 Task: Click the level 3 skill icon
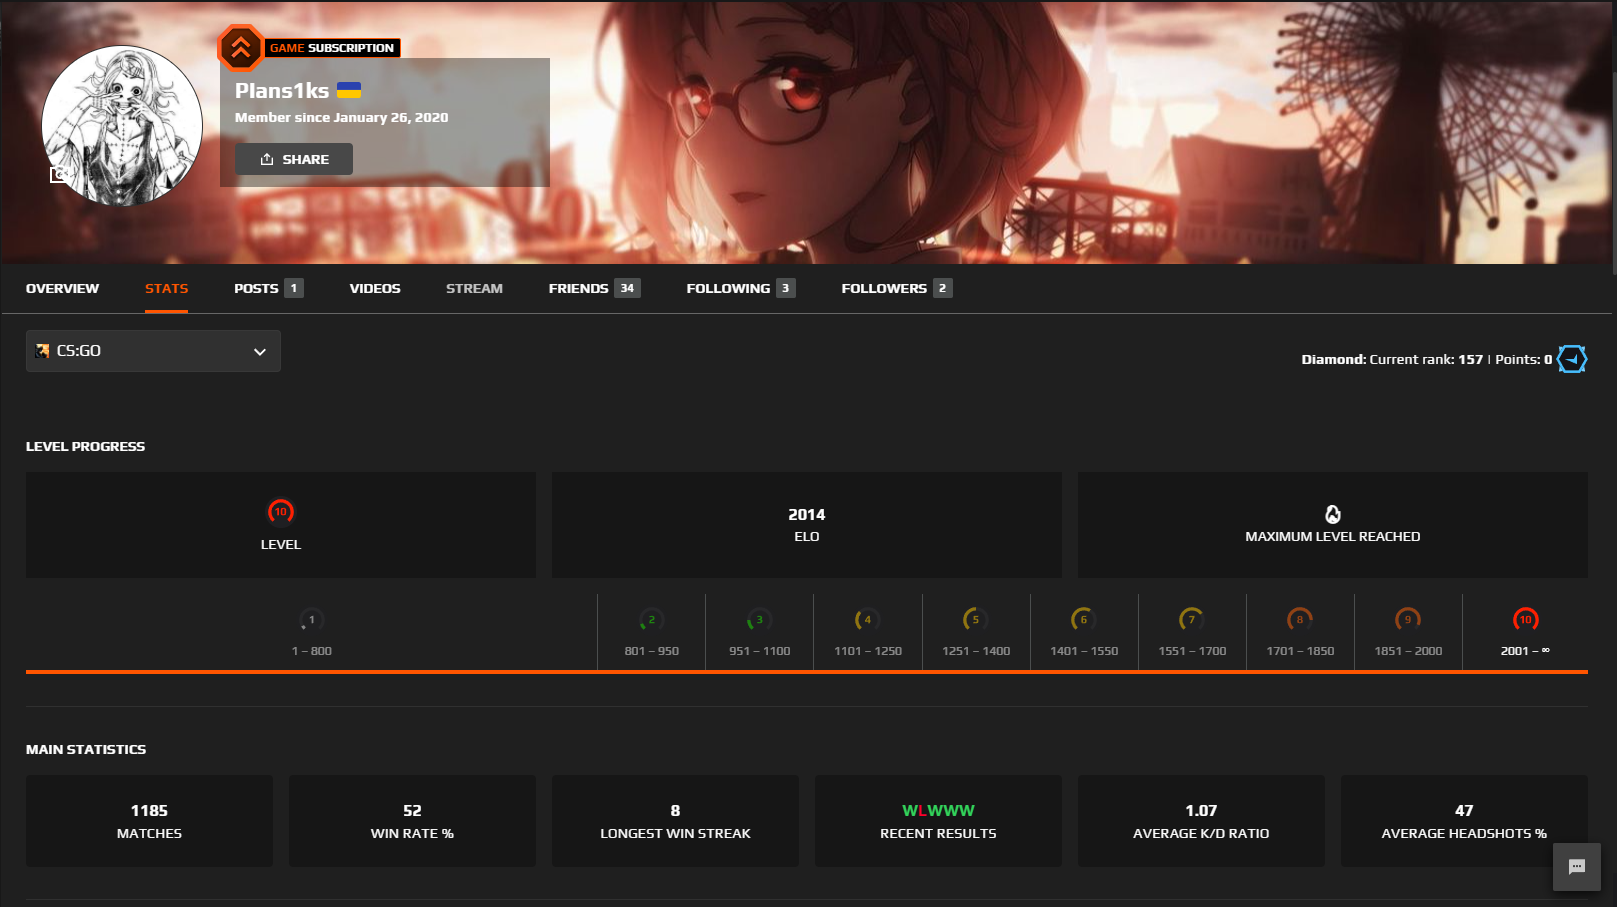pos(759,620)
